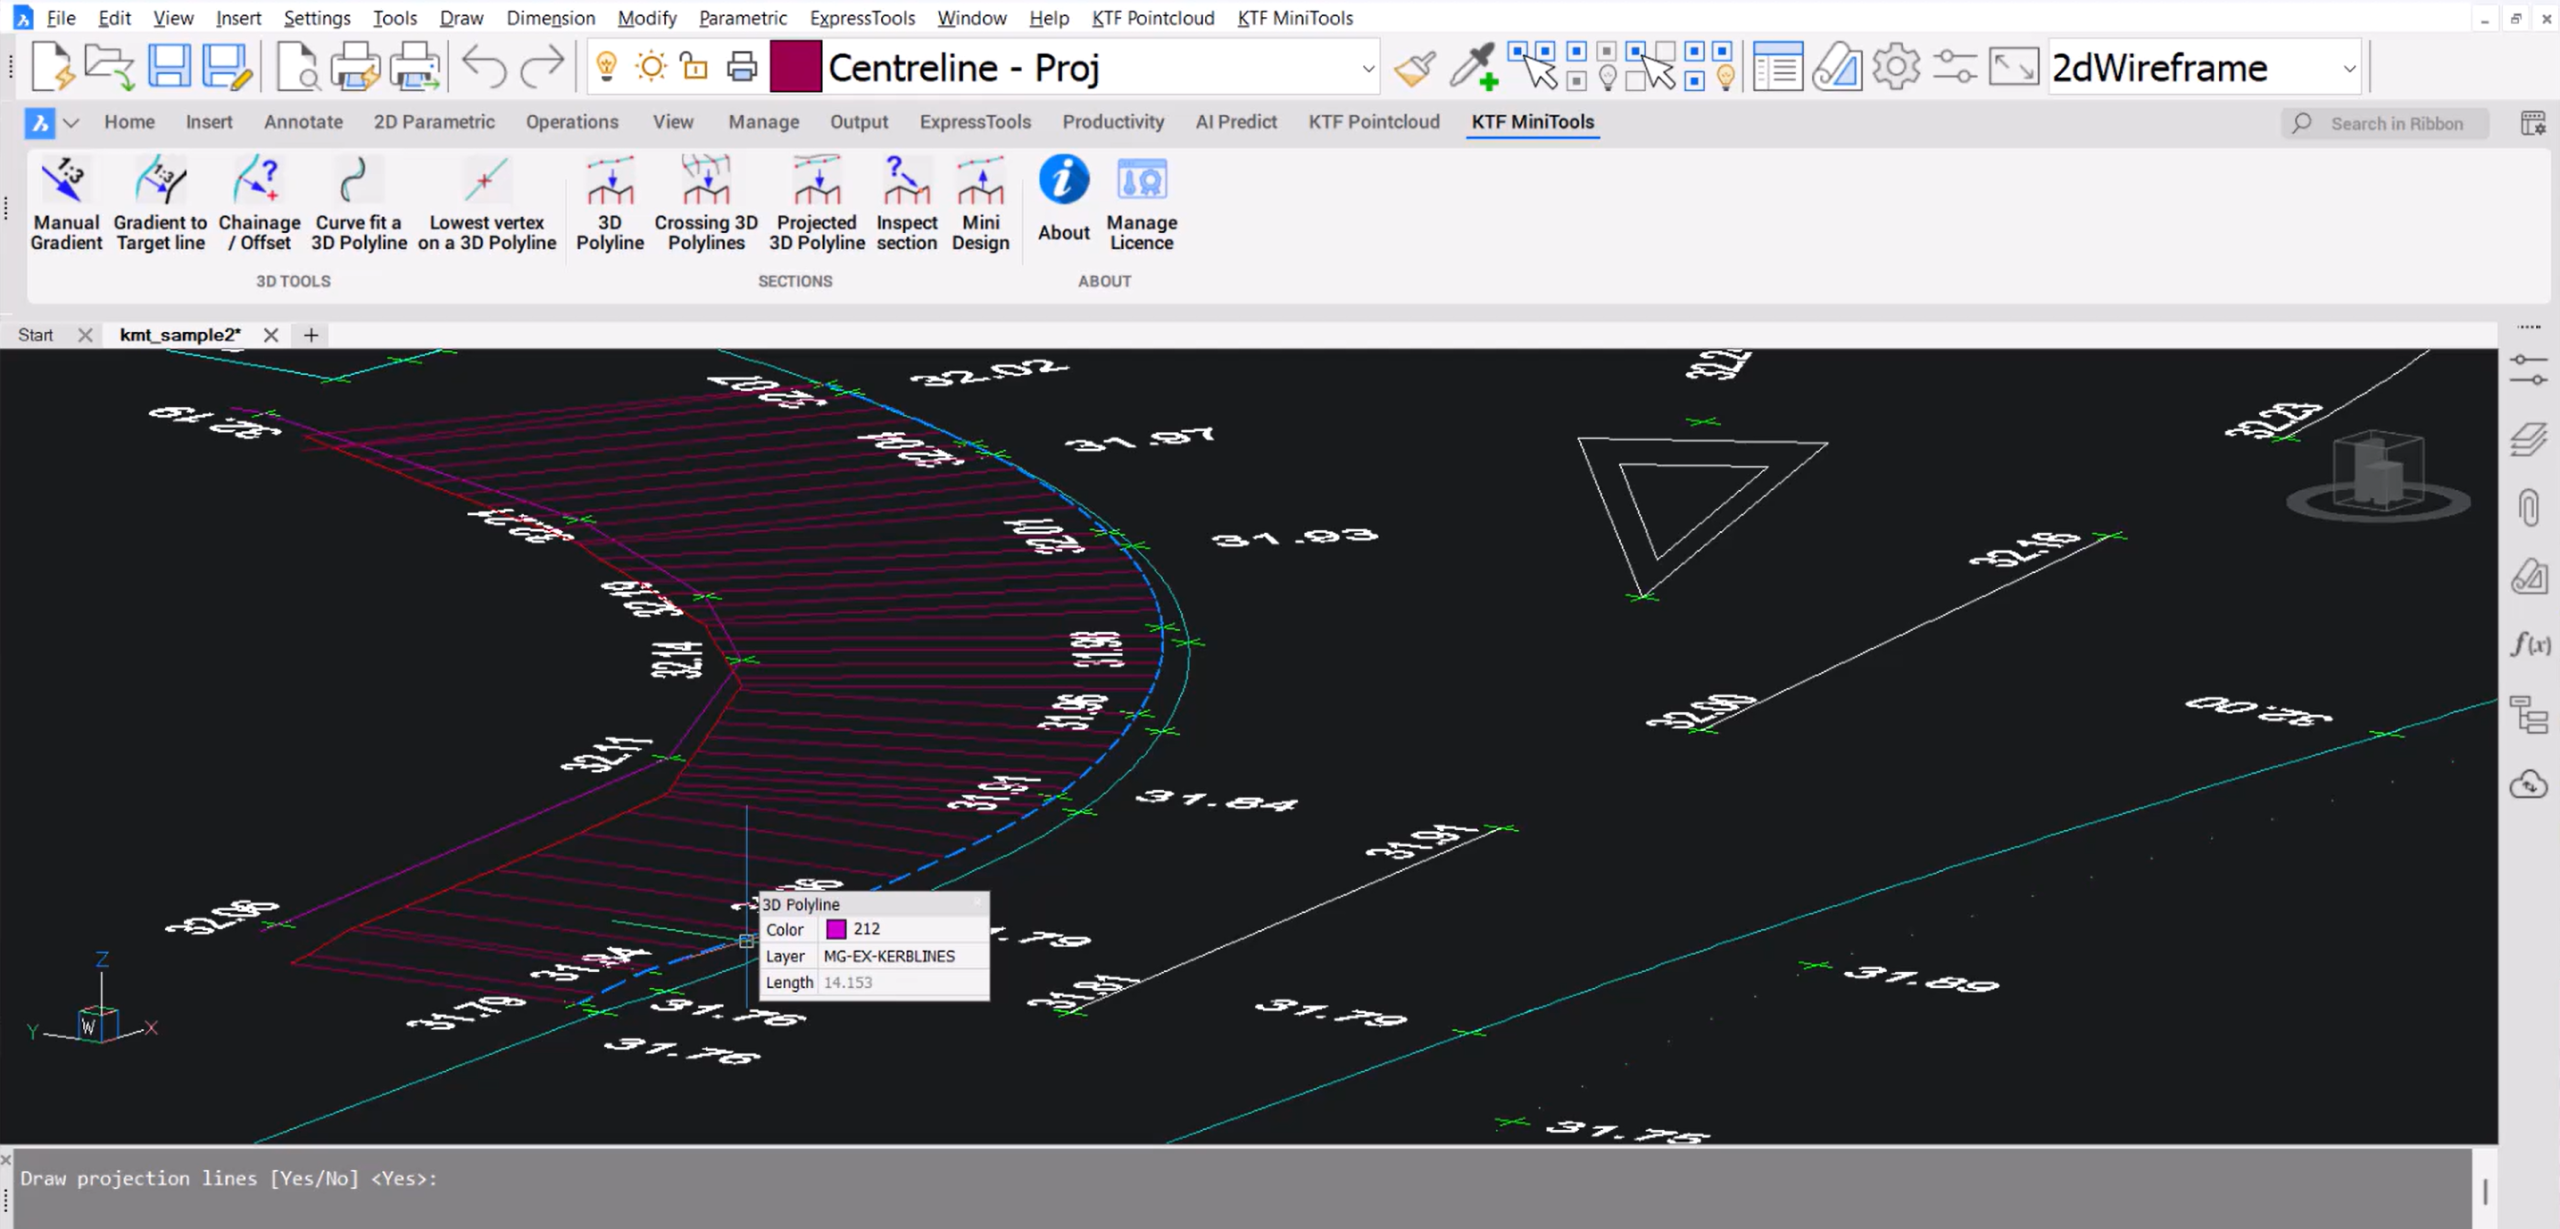Viewport: 2560px width, 1229px height.
Task: Toggle the sun brightness icon
Action: pyautogui.click(x=650, y=66)
